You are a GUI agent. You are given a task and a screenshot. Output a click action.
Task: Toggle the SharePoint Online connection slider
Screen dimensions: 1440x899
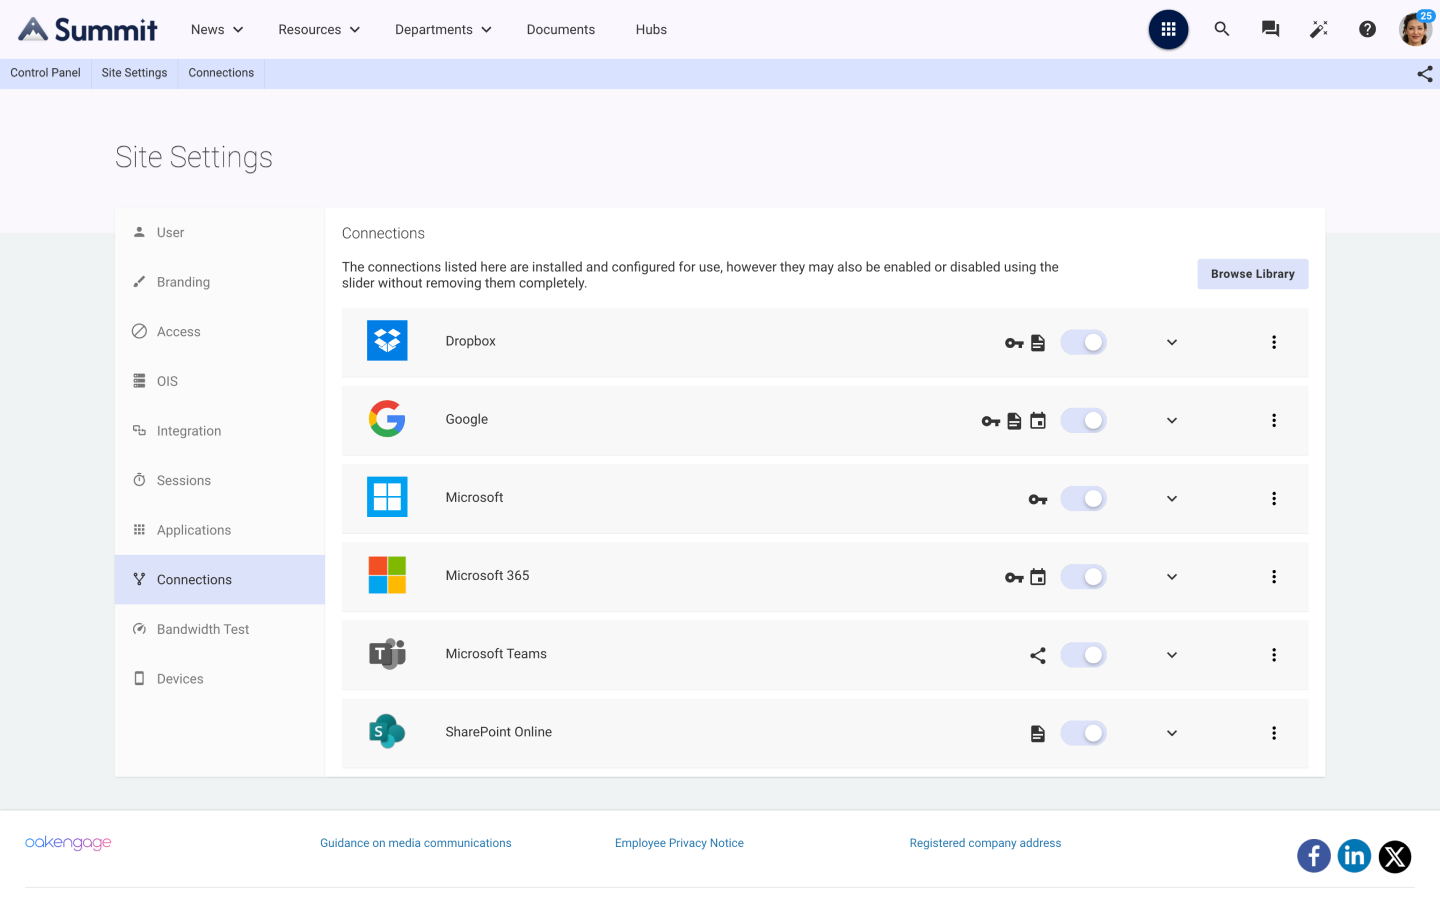point(1083,732)
